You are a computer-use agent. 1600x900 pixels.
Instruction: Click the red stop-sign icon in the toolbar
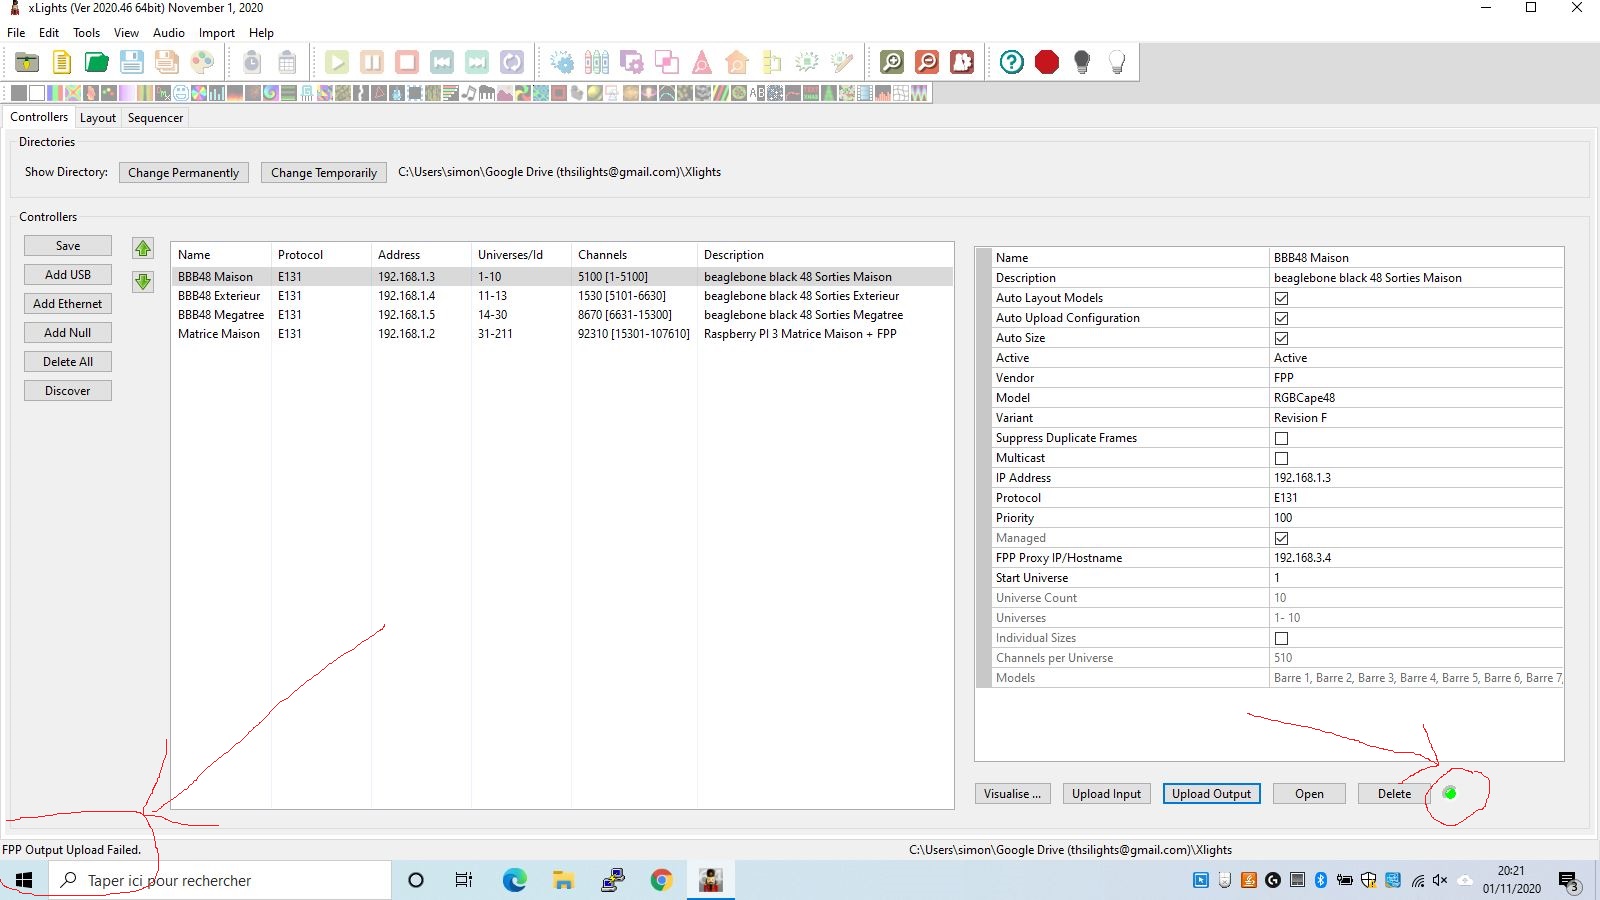tap(1047, 61)
